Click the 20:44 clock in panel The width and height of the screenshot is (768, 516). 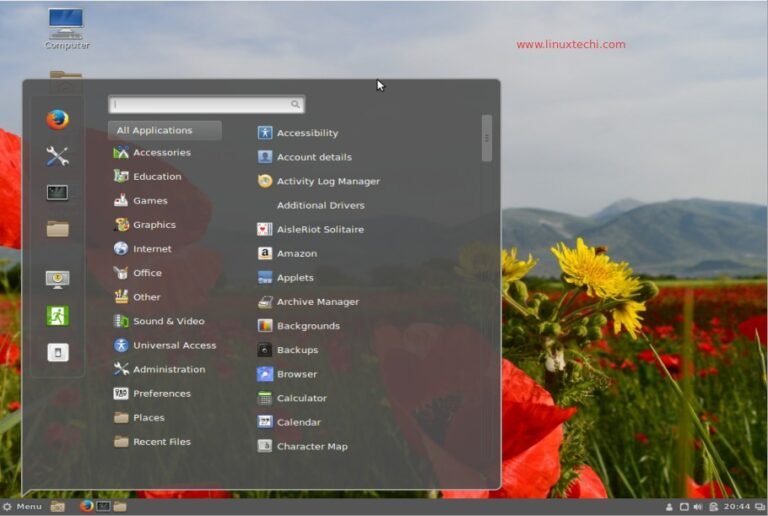click(737, 507)
